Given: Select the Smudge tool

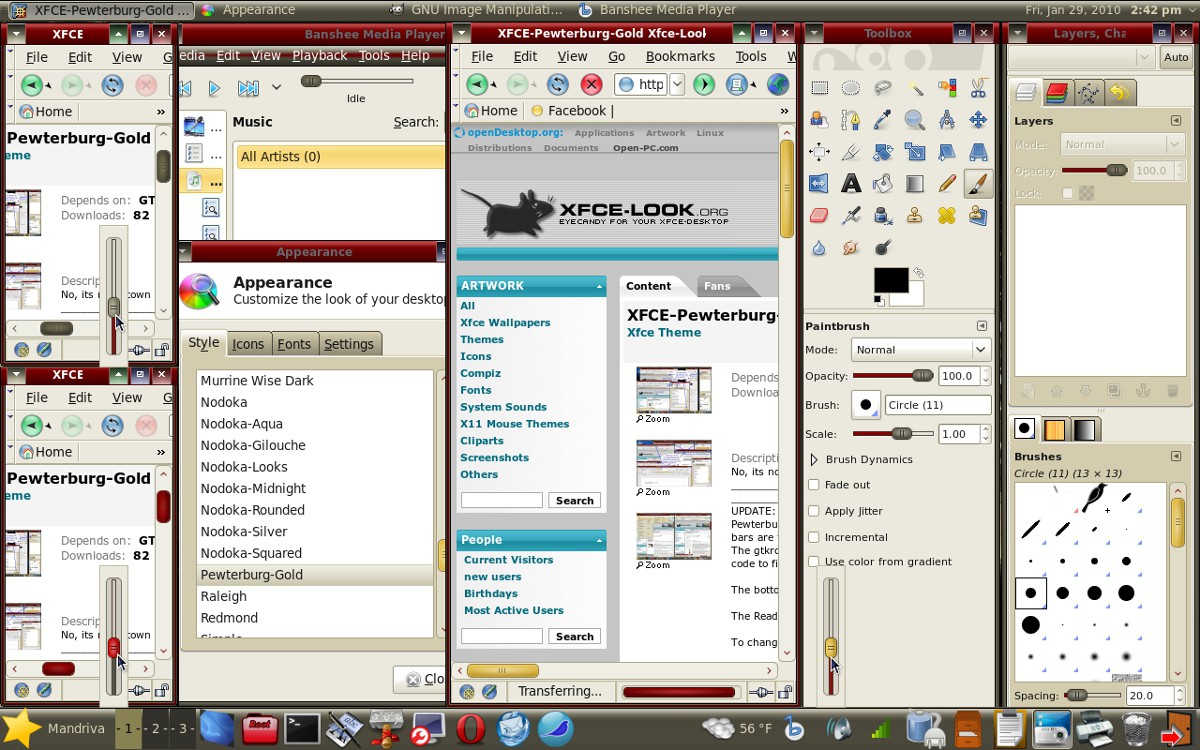Looking at the screenshot, I should (851, 247).
